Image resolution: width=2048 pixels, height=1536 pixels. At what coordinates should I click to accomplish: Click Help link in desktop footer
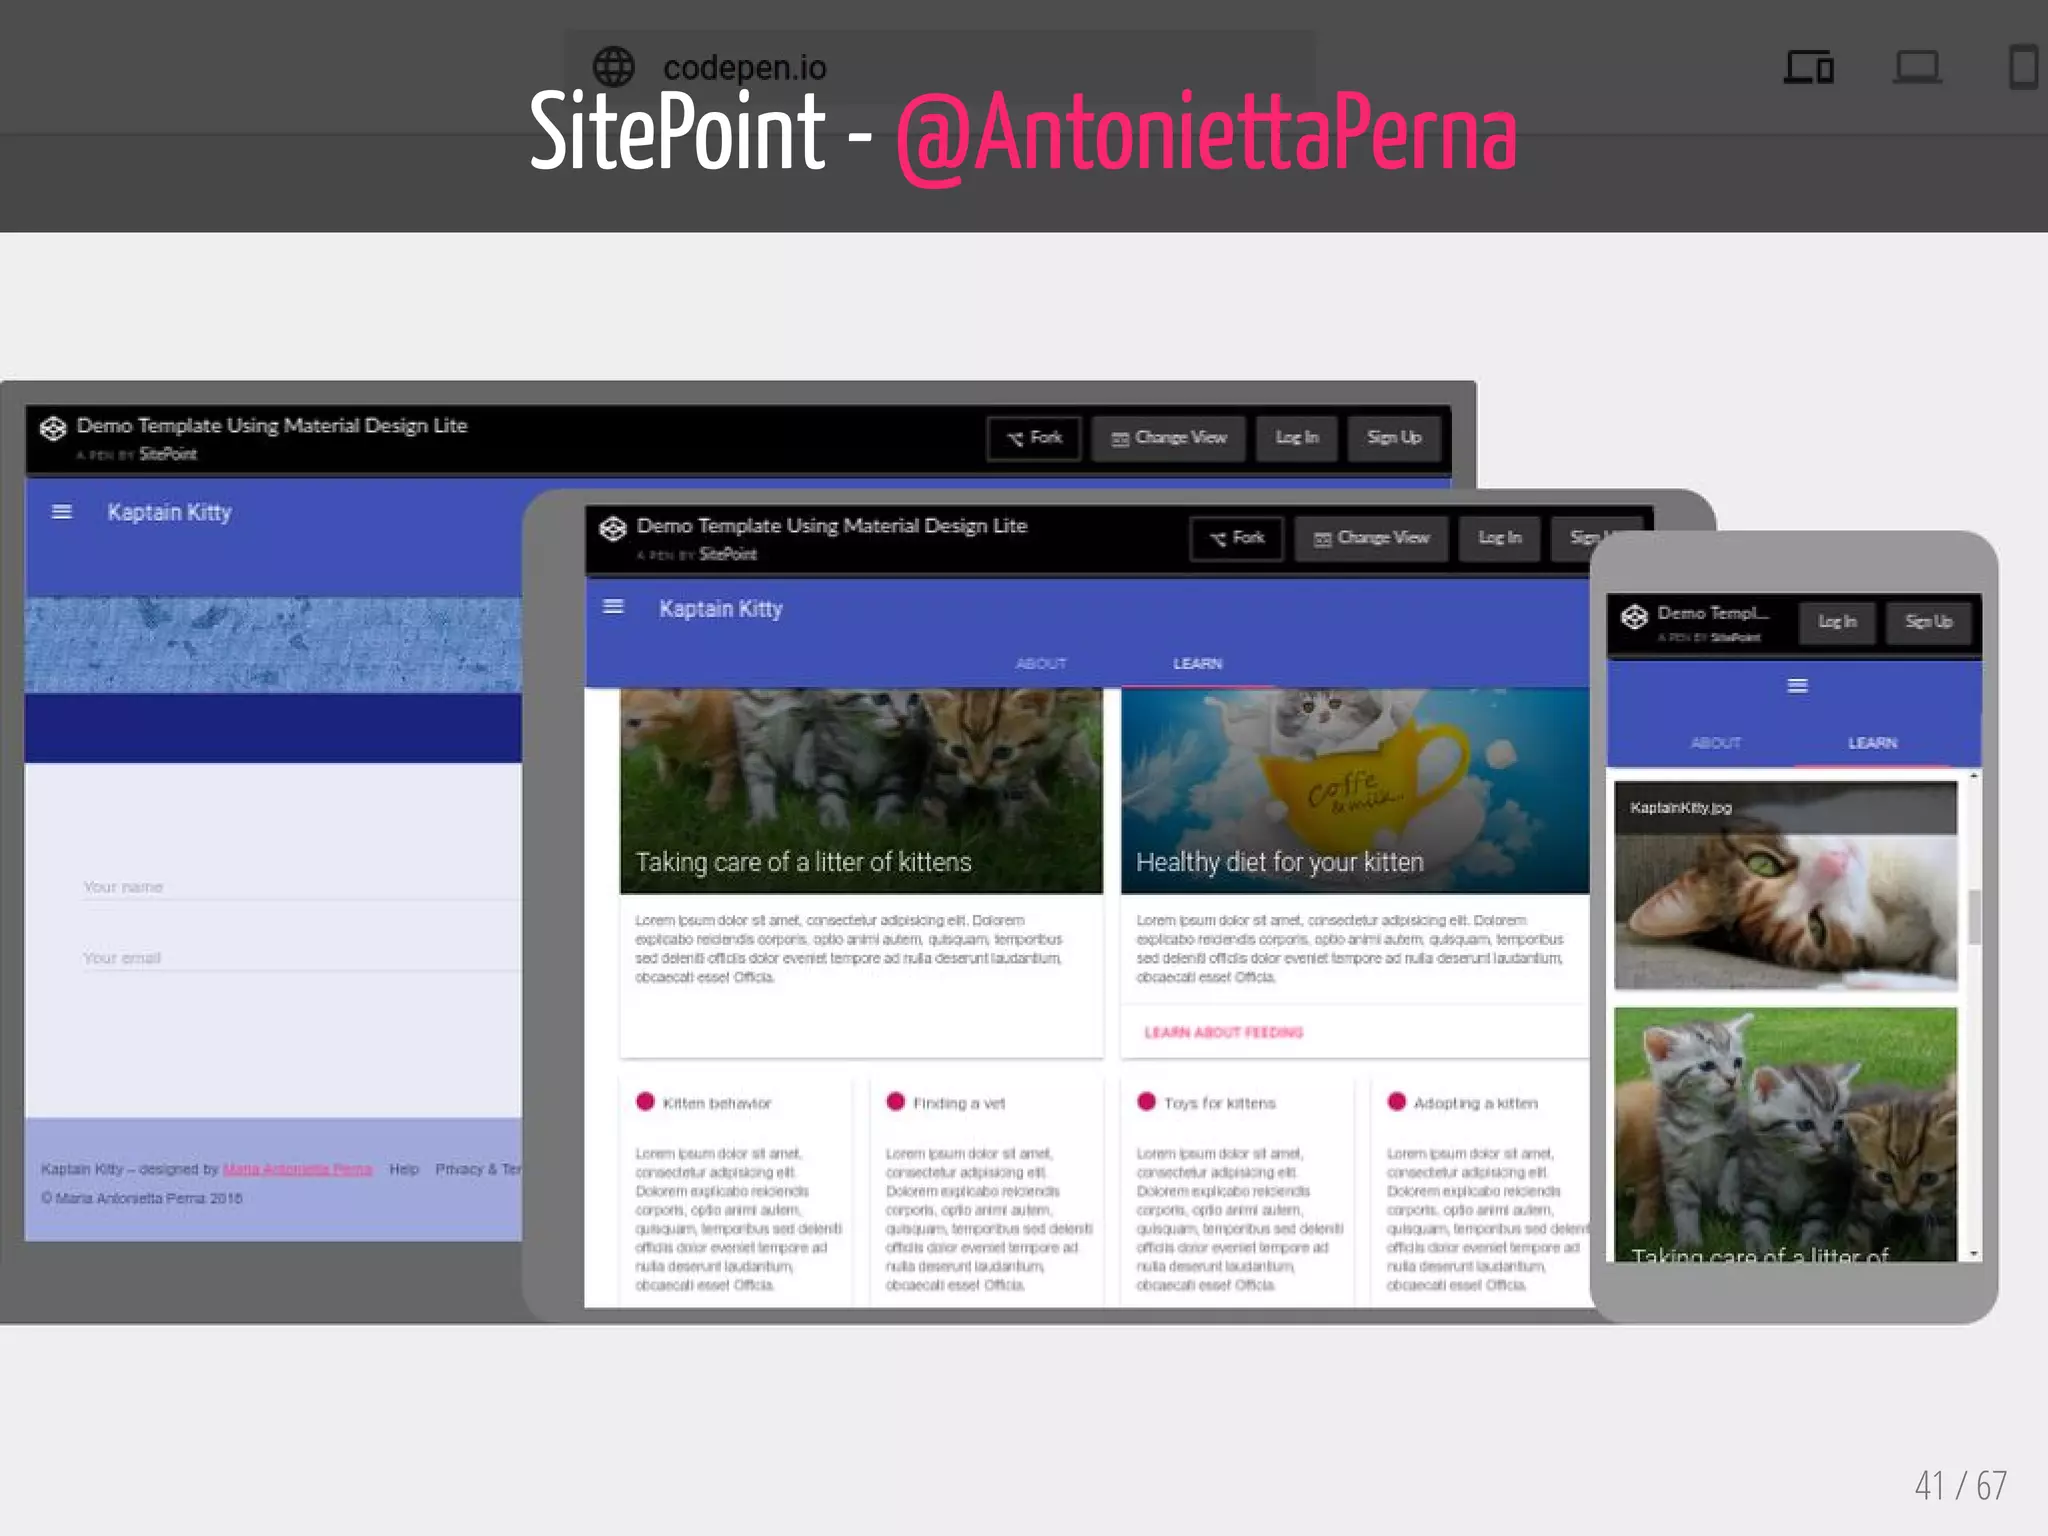(404, 1169)
